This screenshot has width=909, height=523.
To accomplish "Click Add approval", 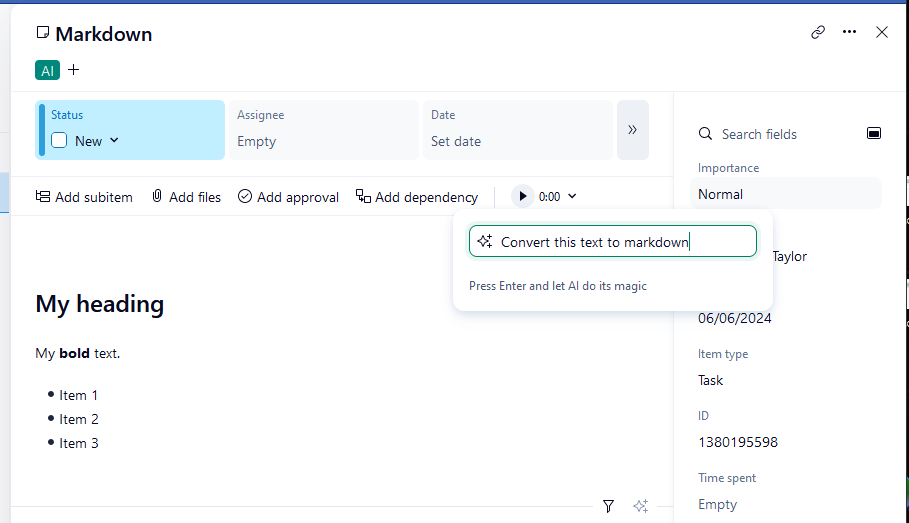I will [288, 197].
